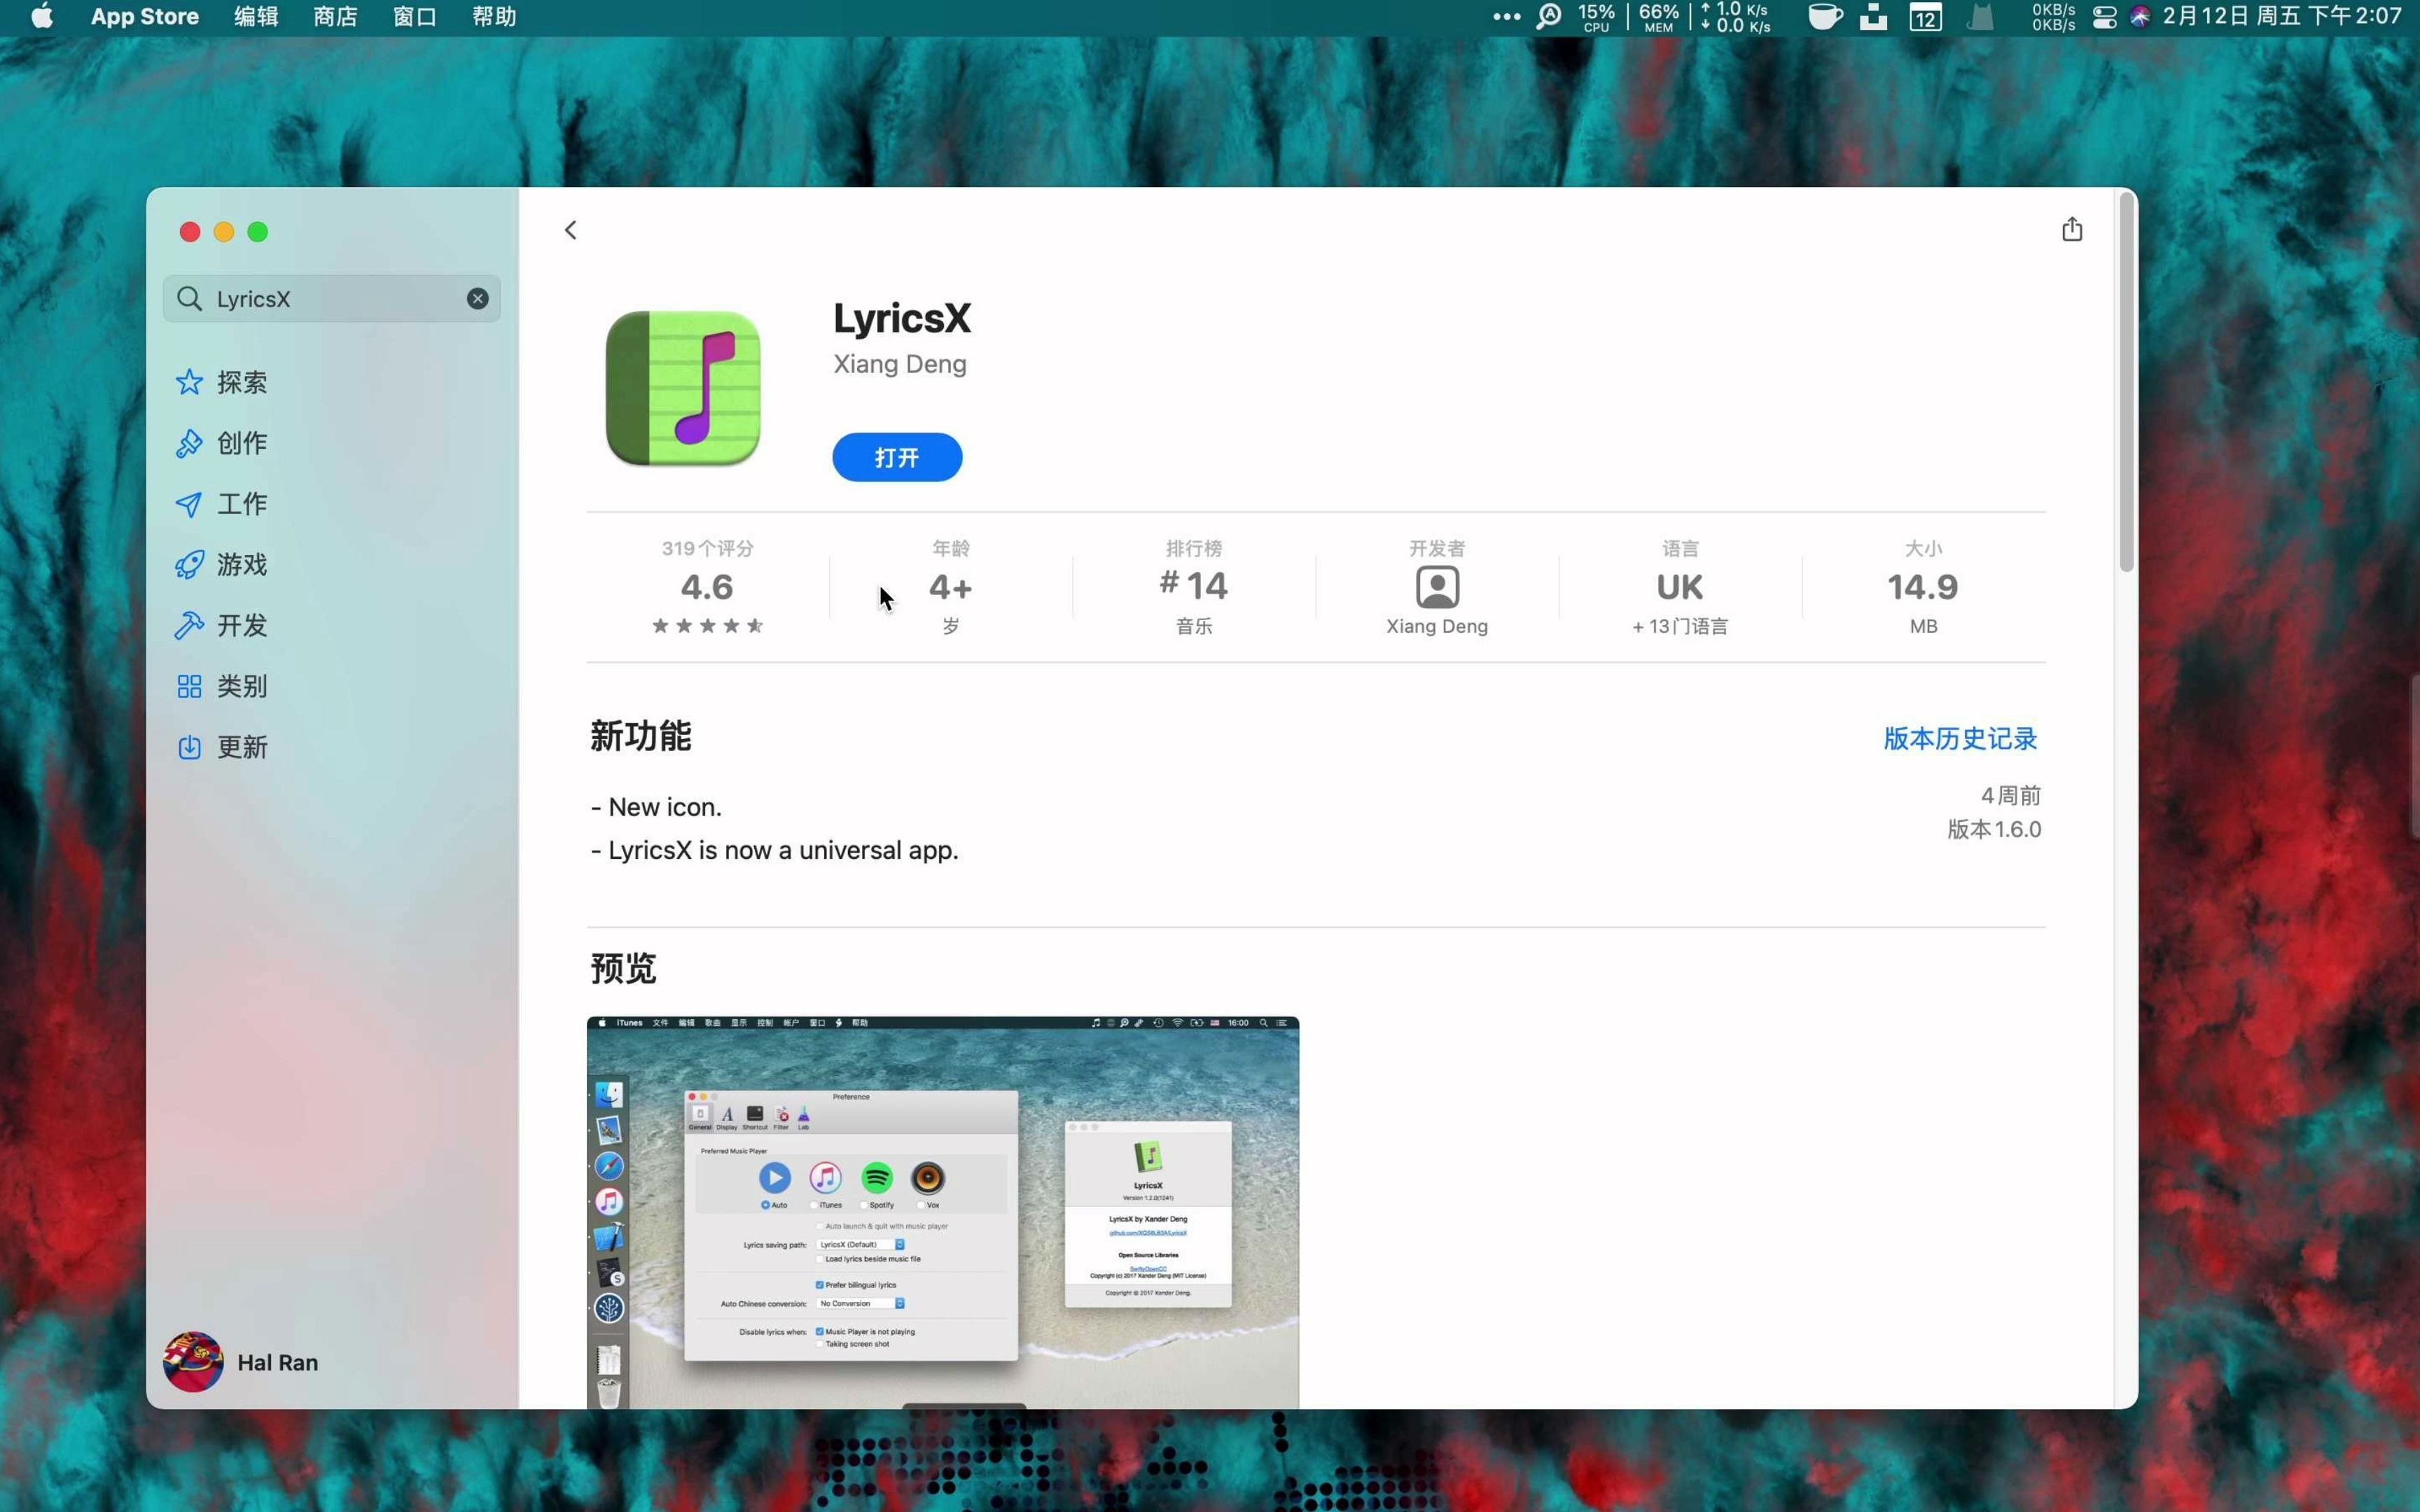
Task: Click the coffee cup menu bar icon
Action: 1825,16
